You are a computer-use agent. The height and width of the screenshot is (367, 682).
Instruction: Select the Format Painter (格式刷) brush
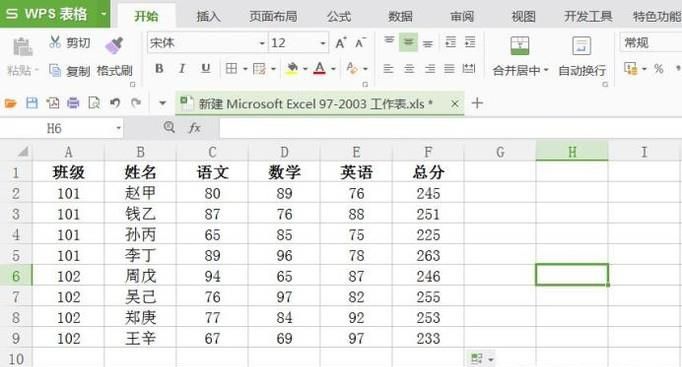114,45
